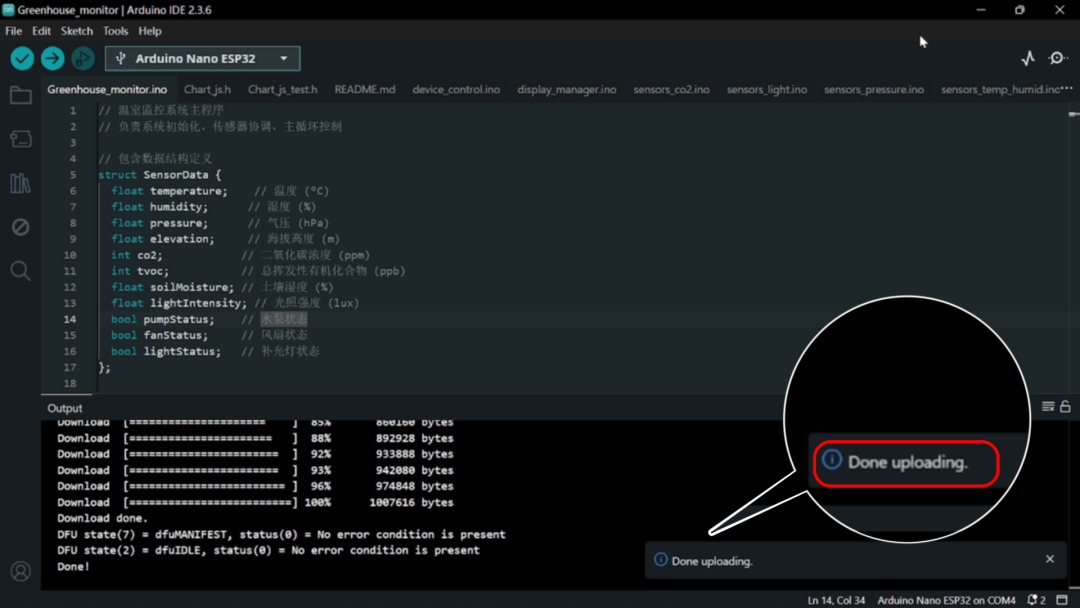1080x608 pixels.
Task: Dismiss the Done uploading notification
Action: [x=1050, y=559]
